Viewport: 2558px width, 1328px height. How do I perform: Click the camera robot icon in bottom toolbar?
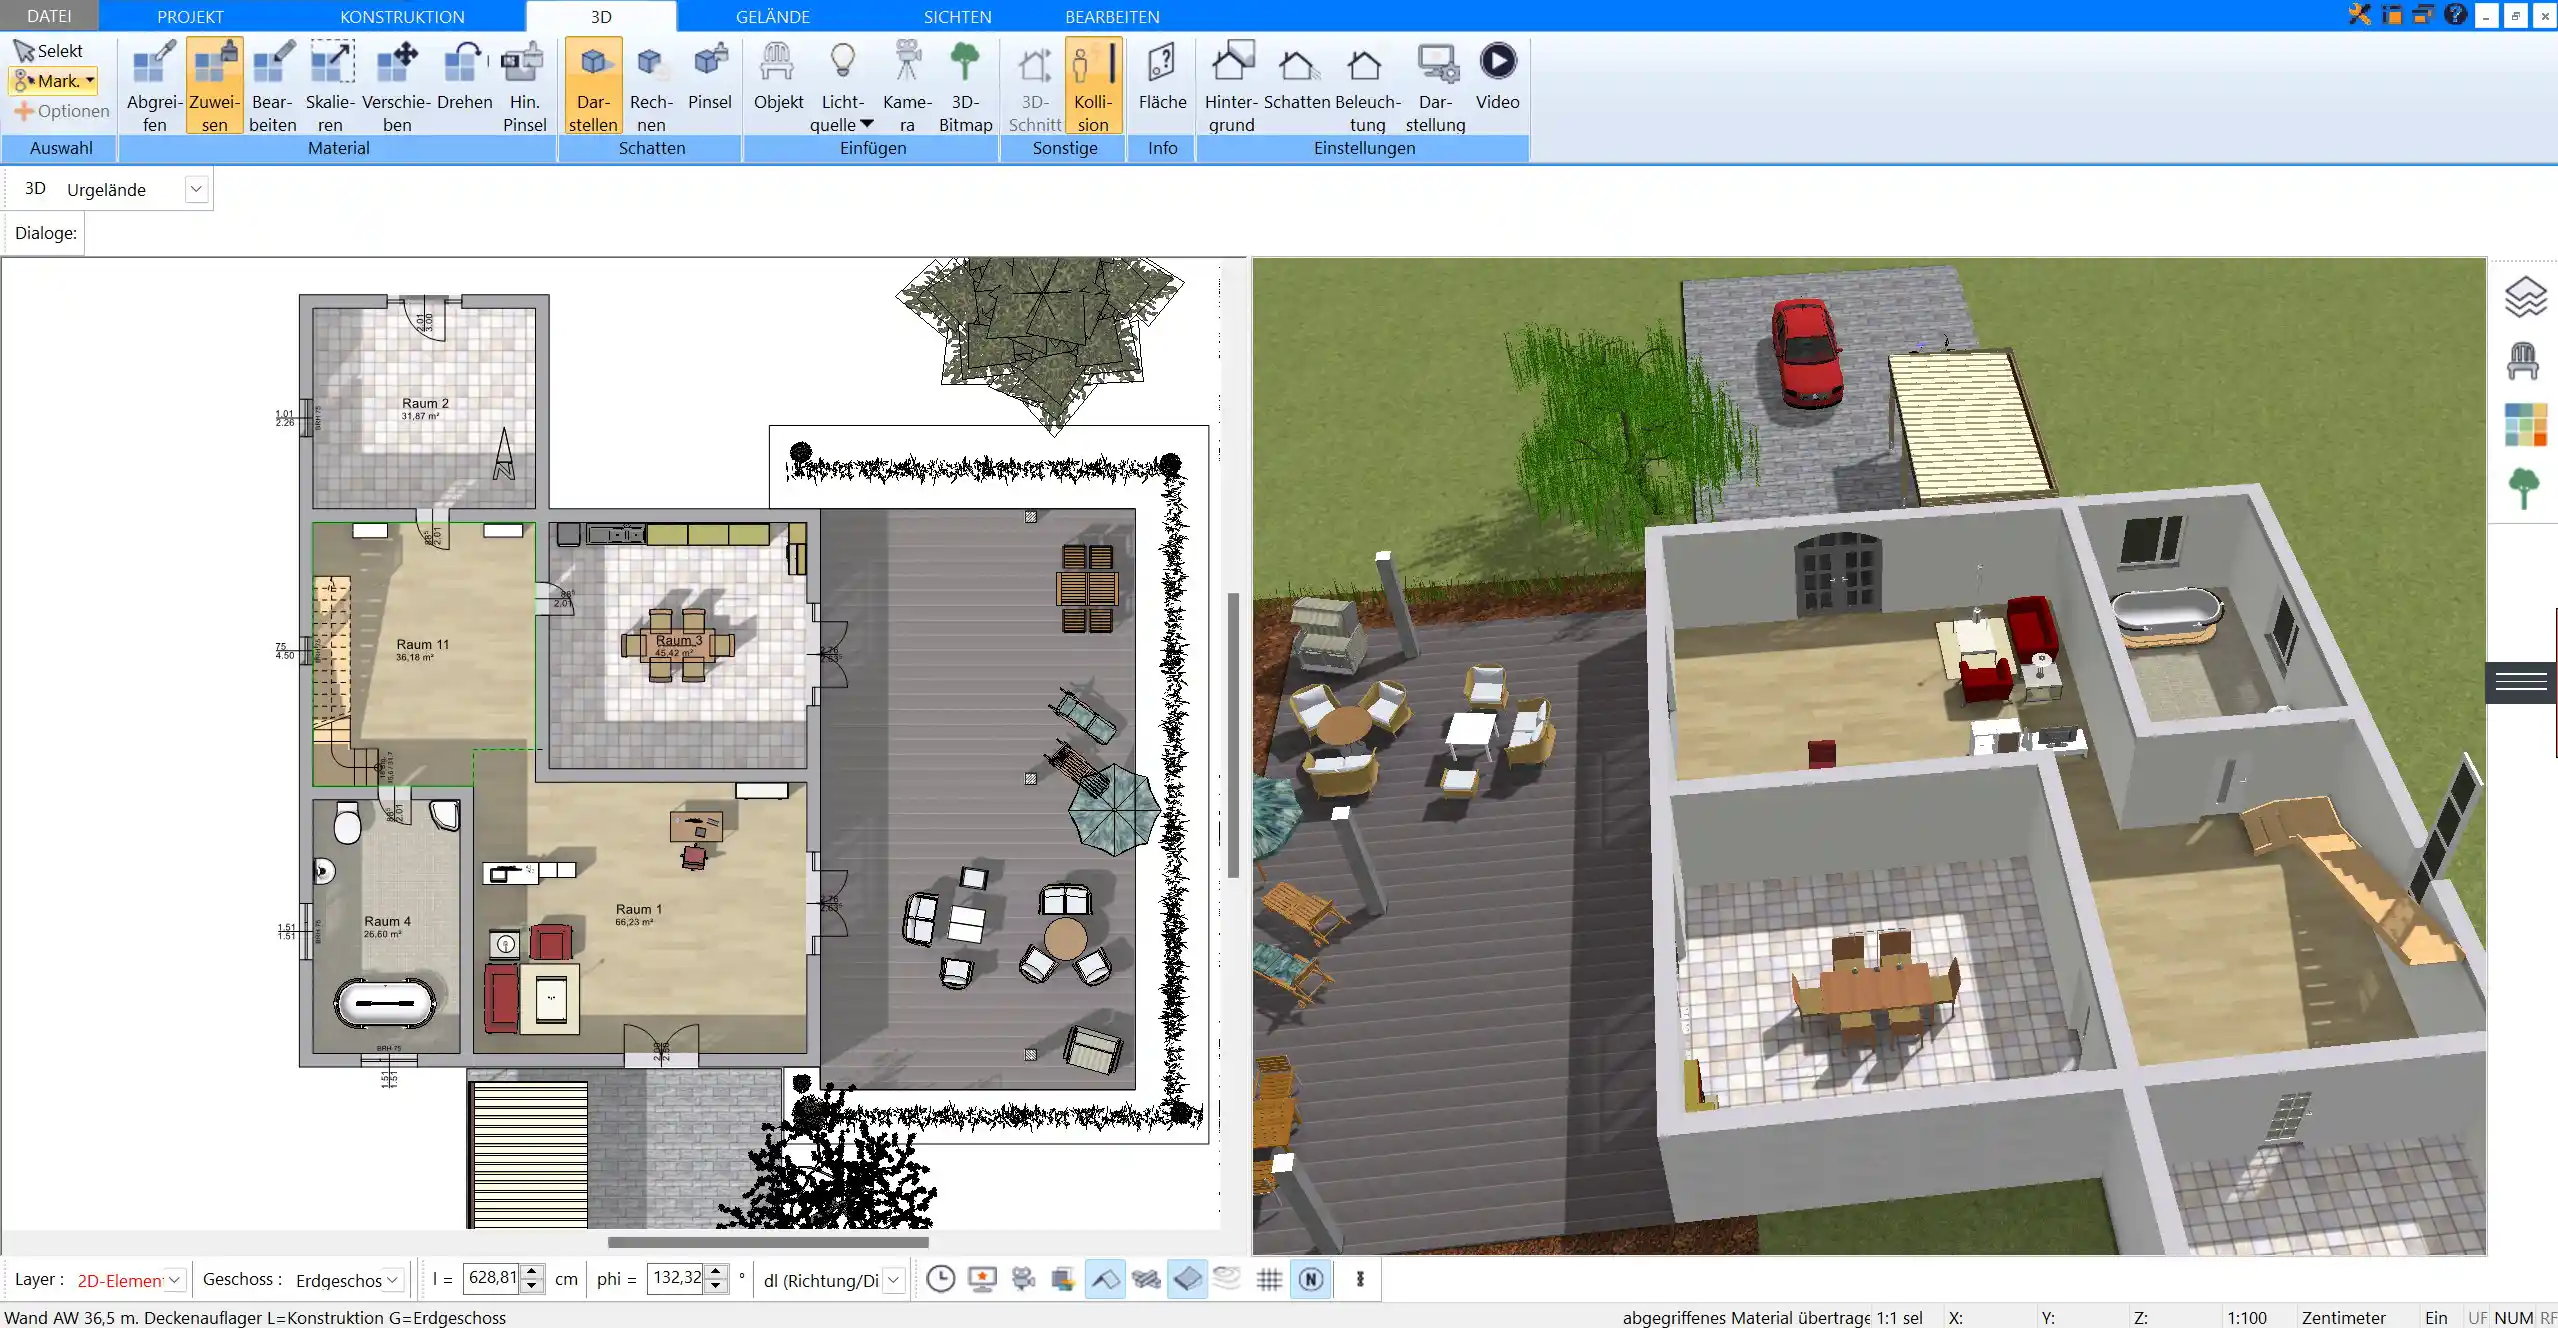coord(1023,1279)
